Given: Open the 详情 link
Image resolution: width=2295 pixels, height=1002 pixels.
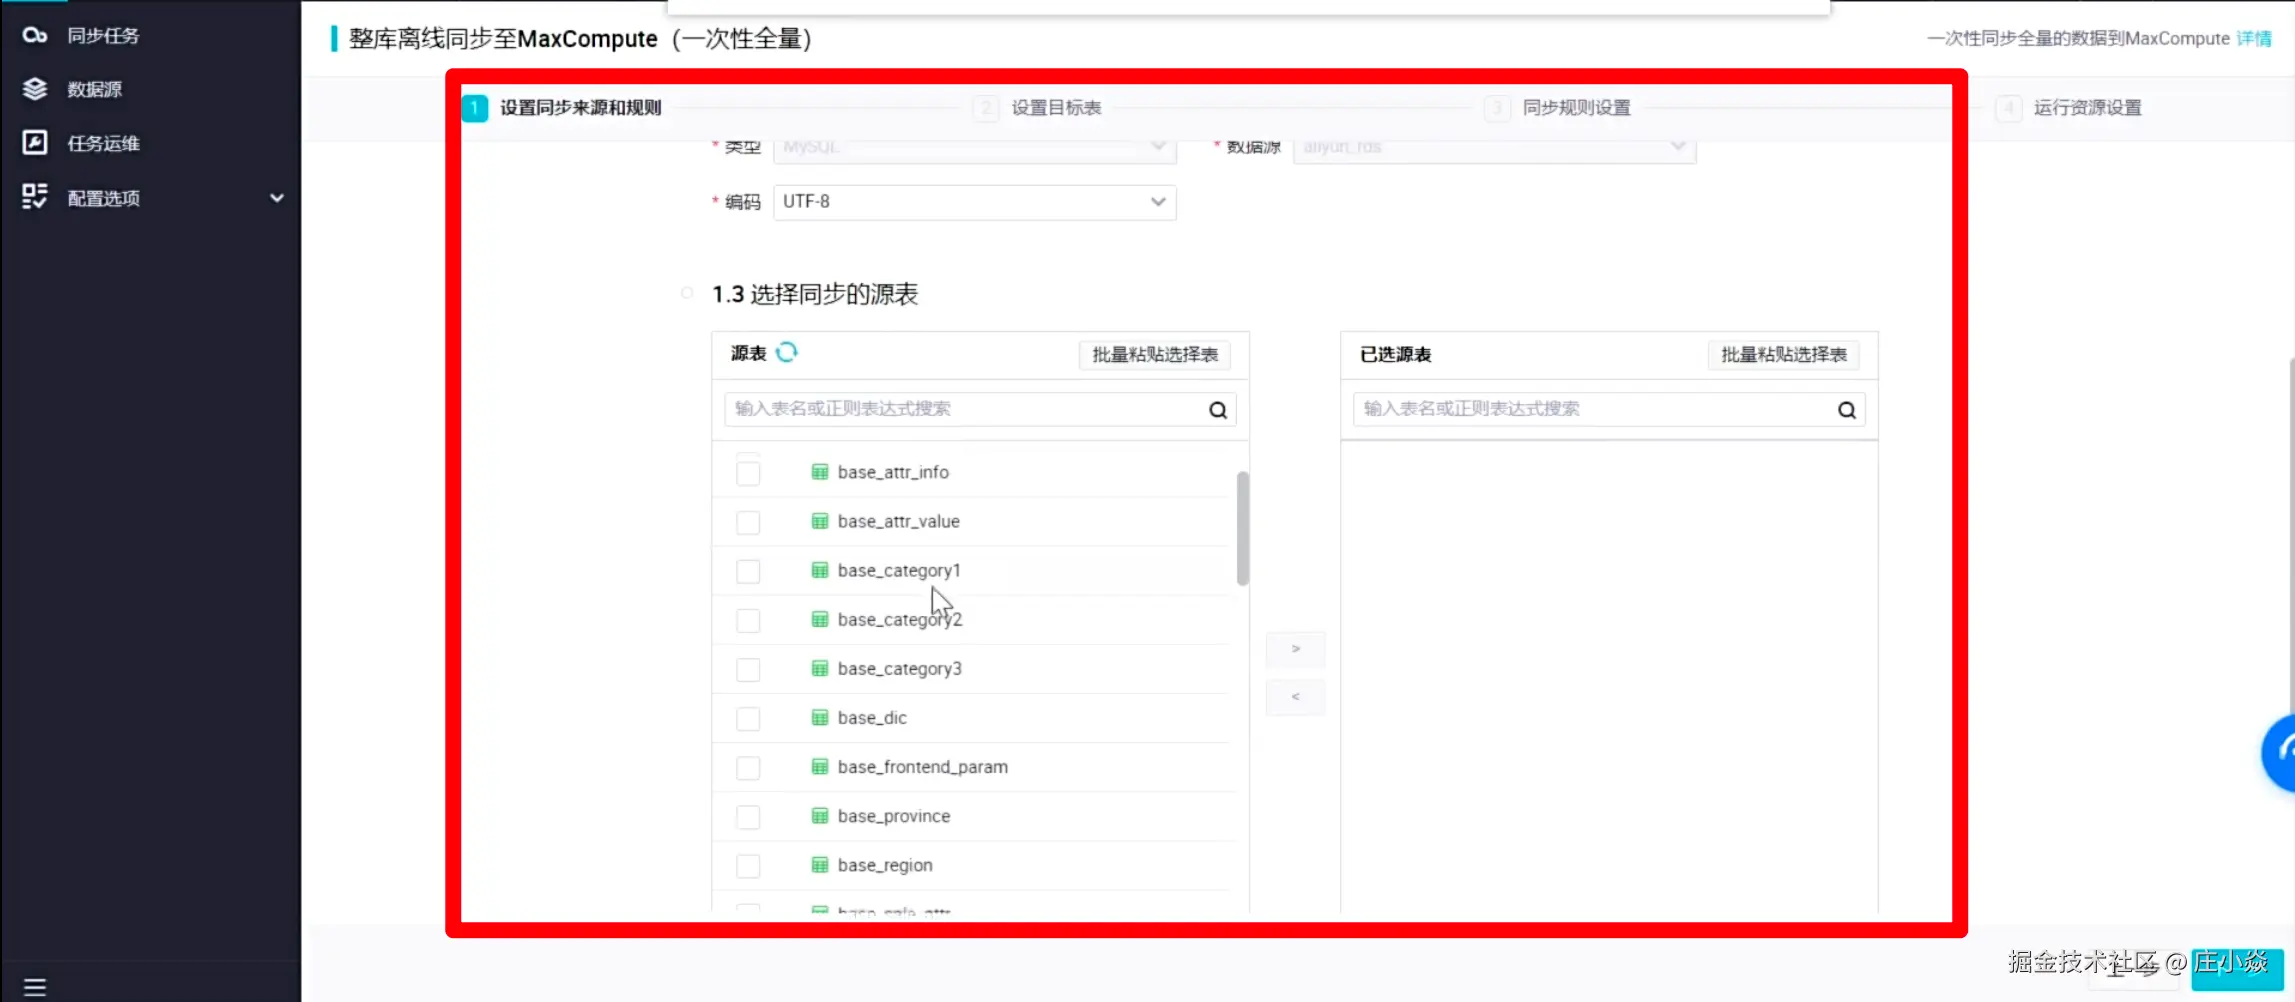Looking at the screenshot, I should pyautogui.click(x=2254, y=38).
